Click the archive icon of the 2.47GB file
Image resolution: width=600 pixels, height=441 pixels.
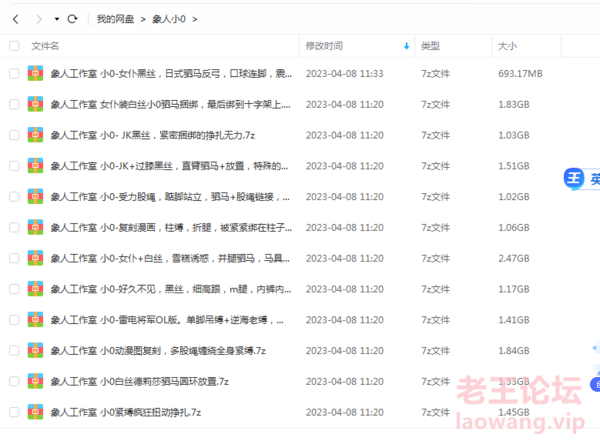[x=35, y=258]
